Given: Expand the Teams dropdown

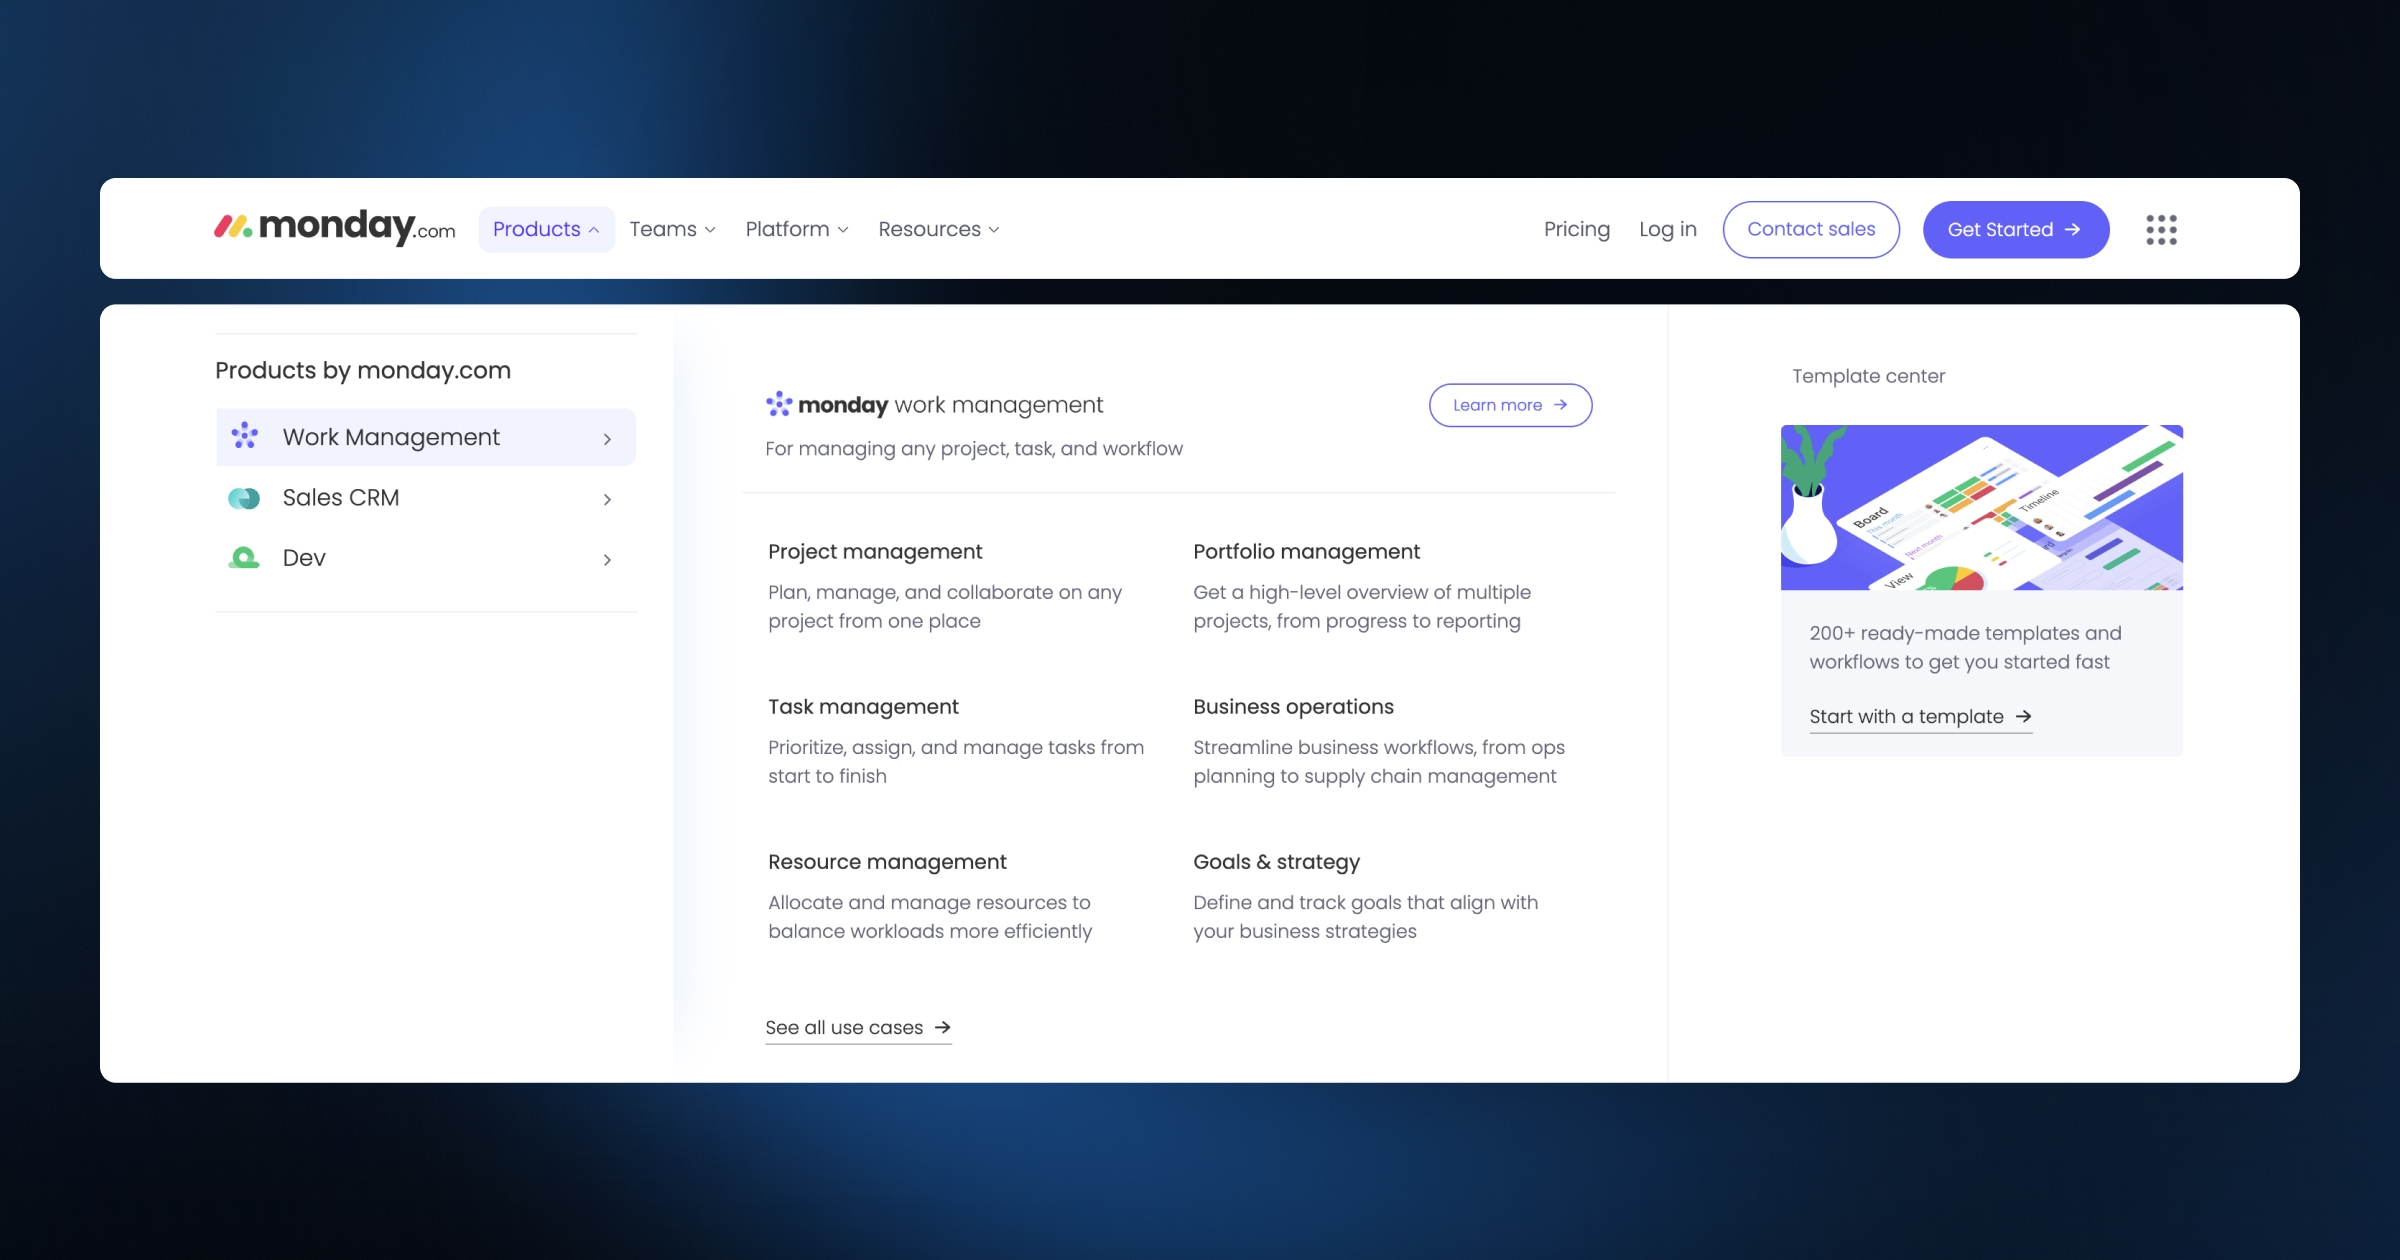Looking at the screenshot, I should pyautogui.click(x=671, y=229).
